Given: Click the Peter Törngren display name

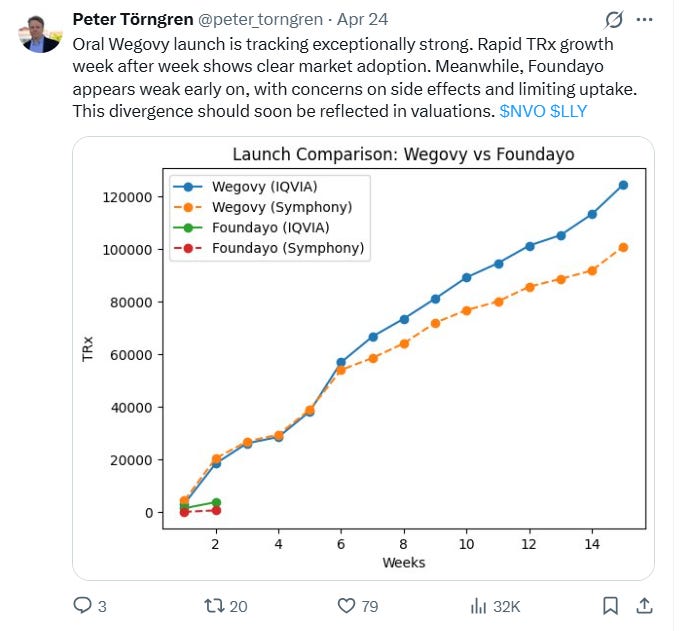Looking at the screenshot, I should click(x=133, y=19).
